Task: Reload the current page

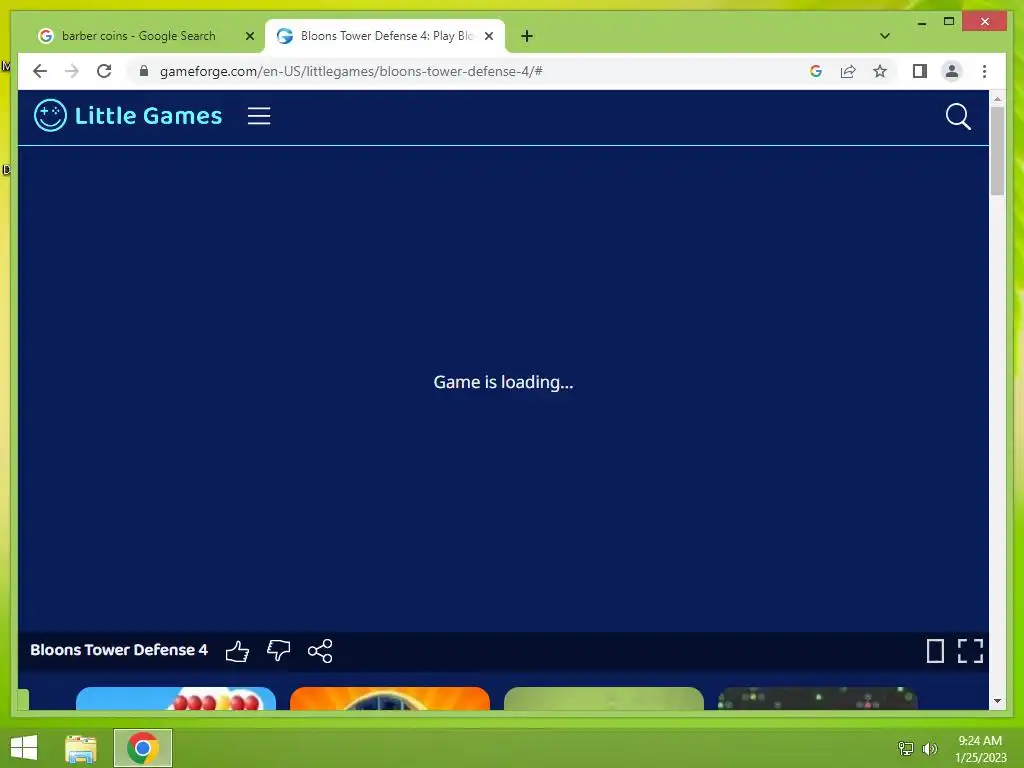Action: click(x=104, y=71)
